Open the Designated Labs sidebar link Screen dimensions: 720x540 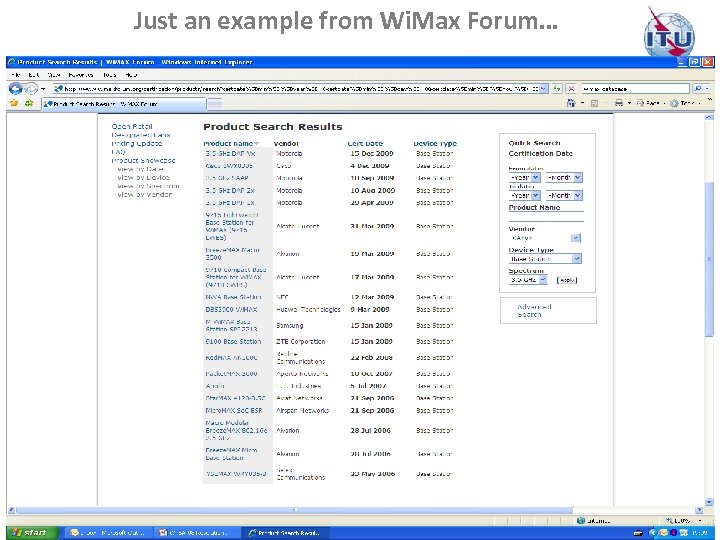(x=141, y=135)
